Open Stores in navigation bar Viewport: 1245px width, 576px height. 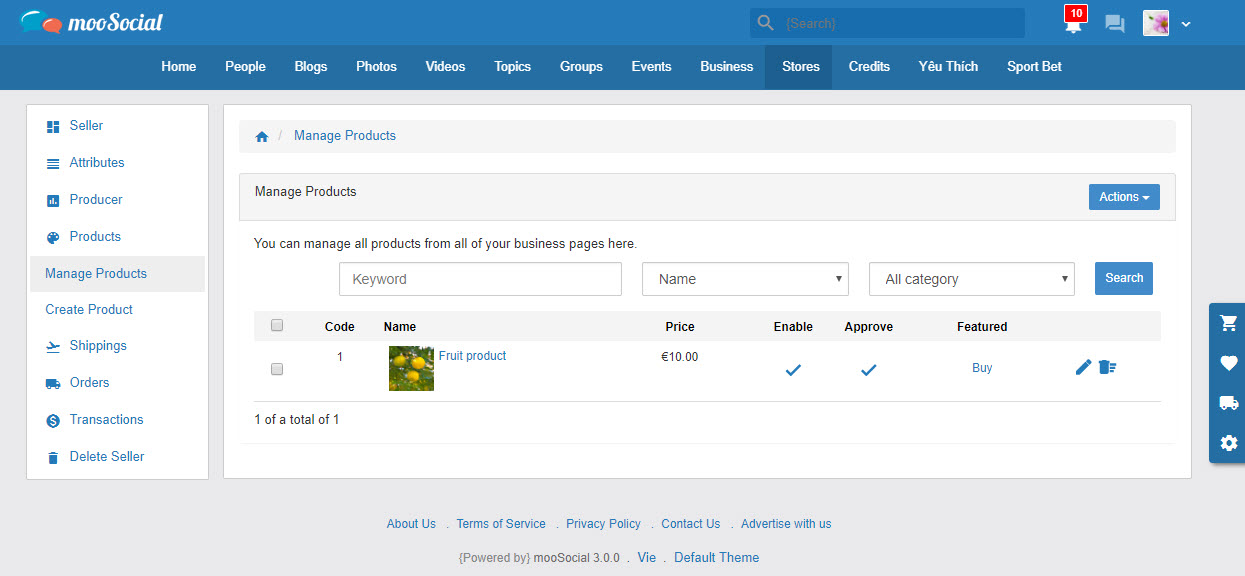(801, 66)
